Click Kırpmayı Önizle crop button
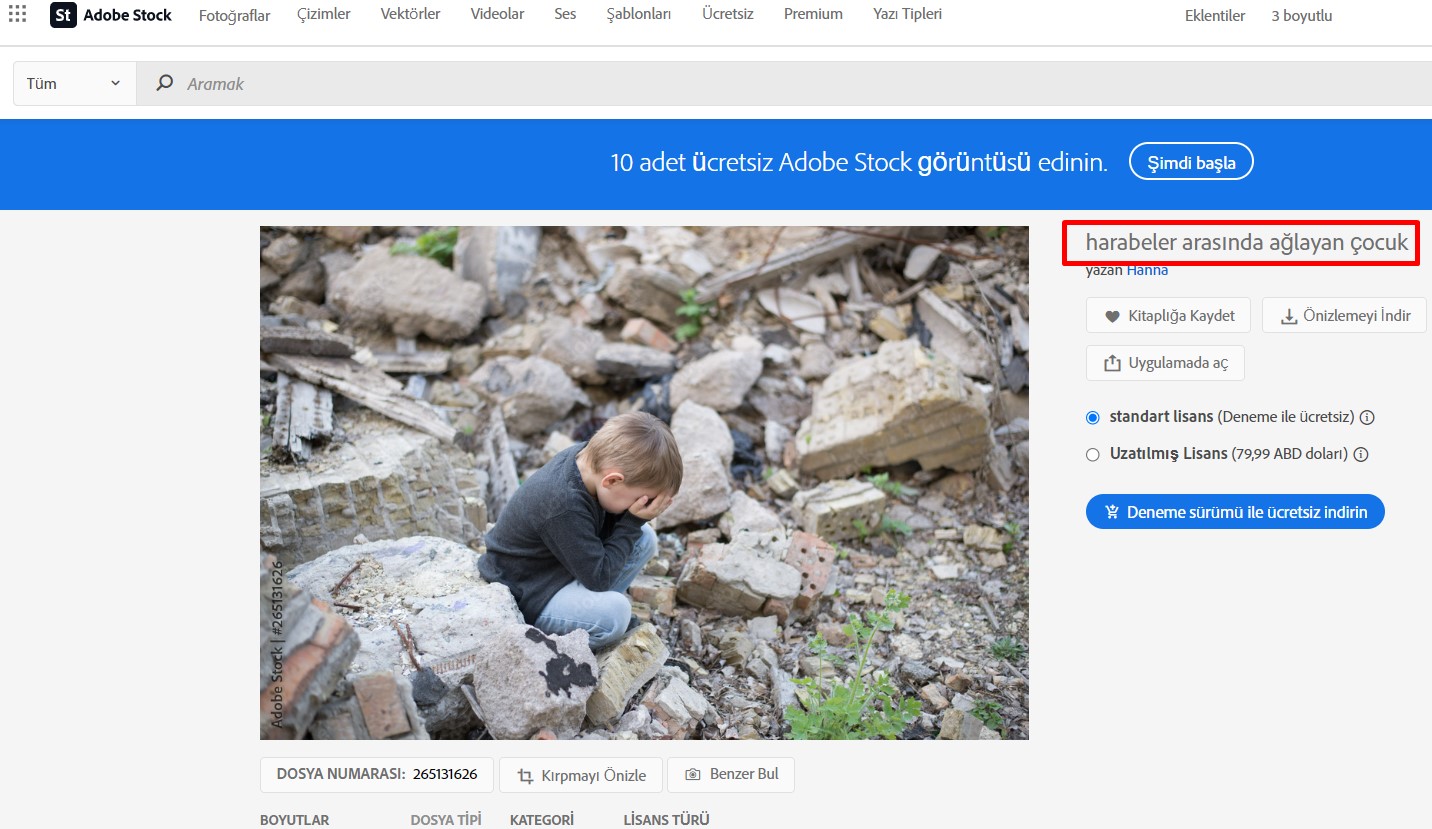1432x829 pixels. (580, 775)
